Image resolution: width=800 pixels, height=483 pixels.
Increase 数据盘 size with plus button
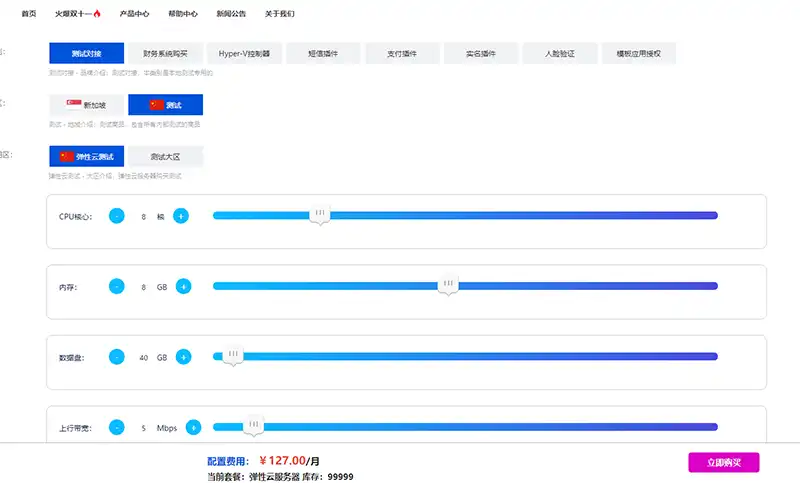coord(184,357)
